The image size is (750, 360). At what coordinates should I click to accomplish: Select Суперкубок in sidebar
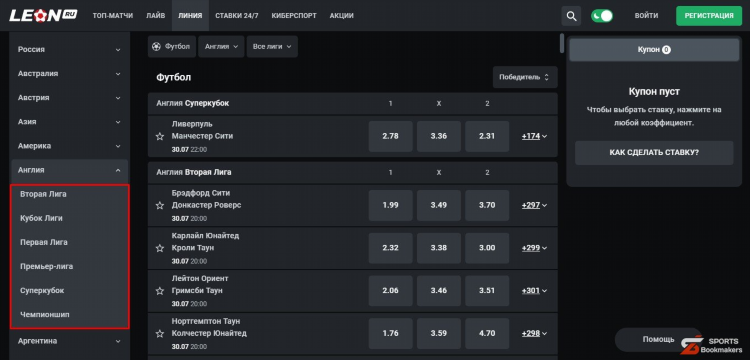69,291
